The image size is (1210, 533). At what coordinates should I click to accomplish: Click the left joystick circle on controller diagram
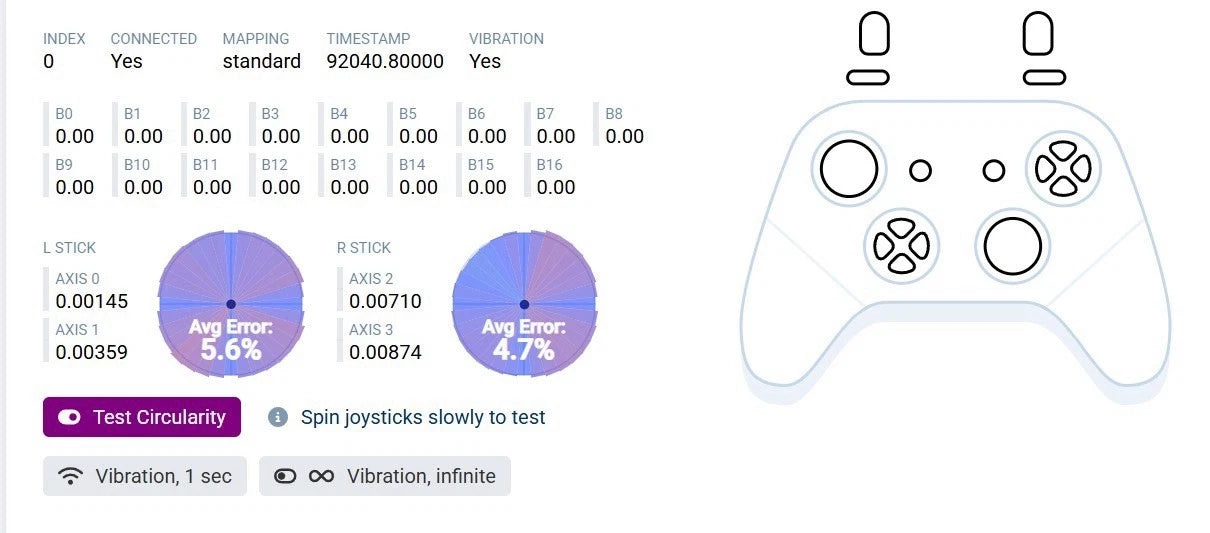coord(849,168)
